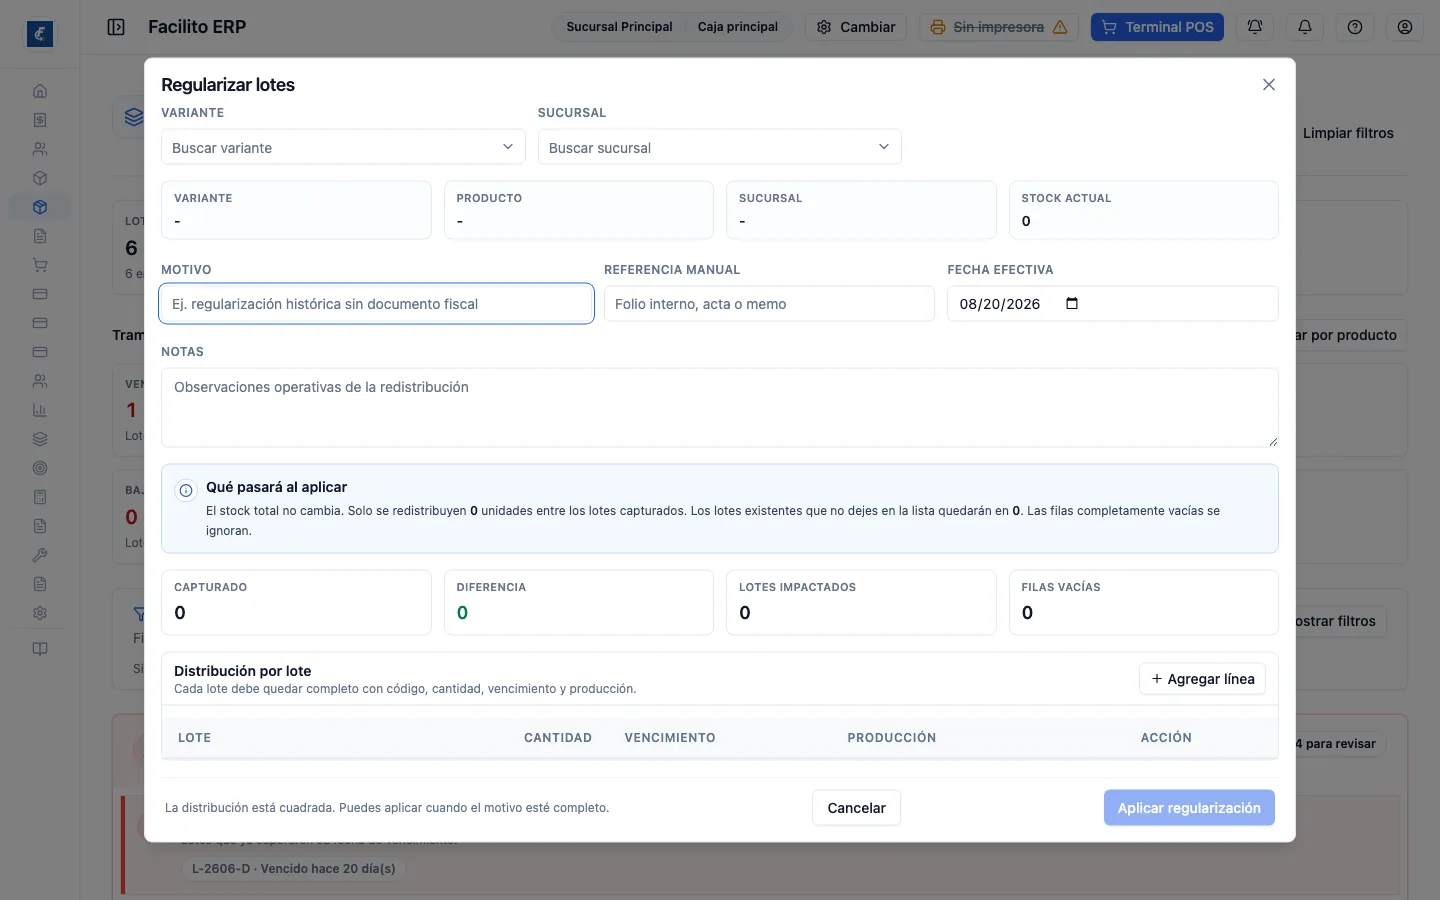The height and width of the screenshot is (900, 1440).
Task: Click the dollar receipt icon in the sidebar
Action: click(40, 120)
